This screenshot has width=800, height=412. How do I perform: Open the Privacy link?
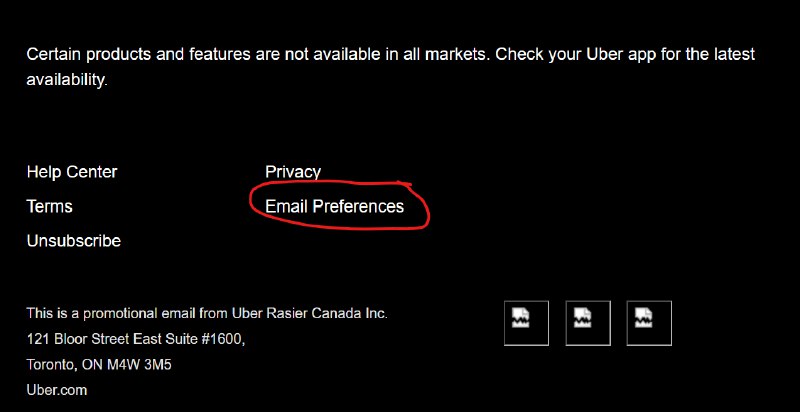pyautogui.click(x=293, y=172)
